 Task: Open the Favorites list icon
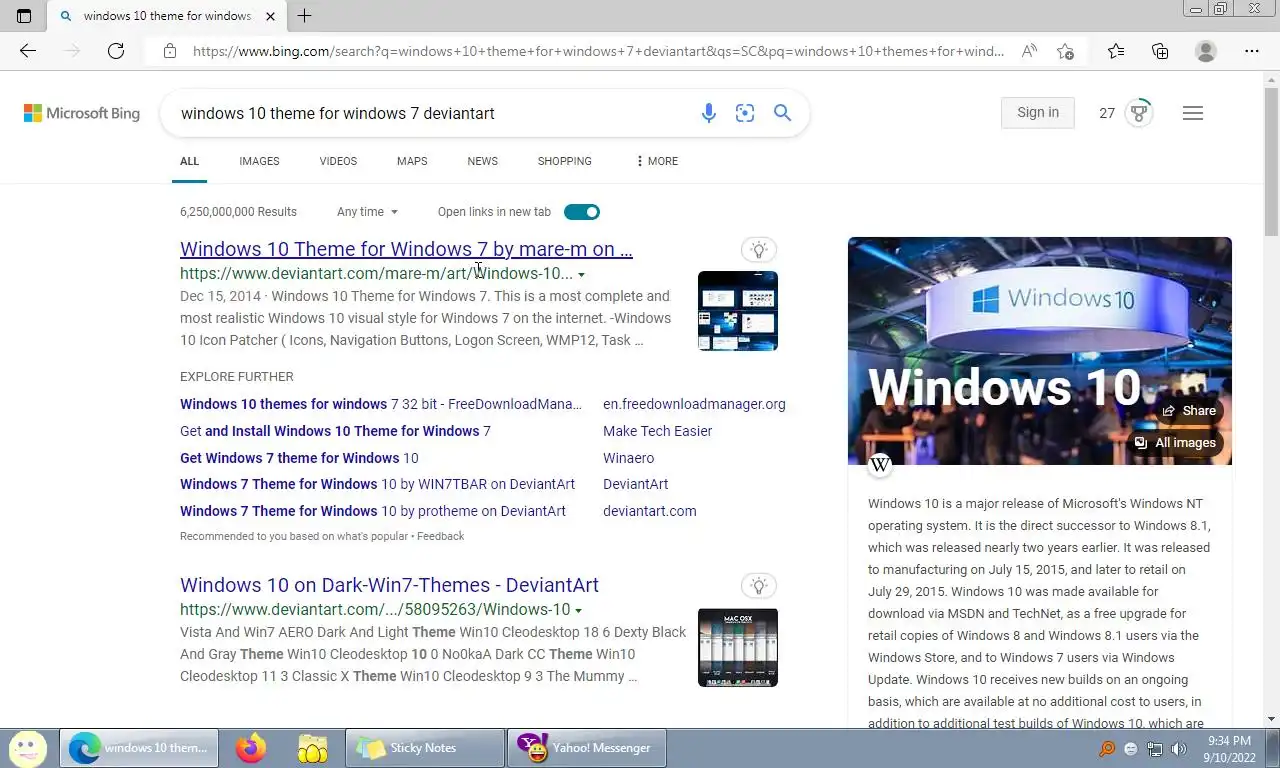(1116, 51)
